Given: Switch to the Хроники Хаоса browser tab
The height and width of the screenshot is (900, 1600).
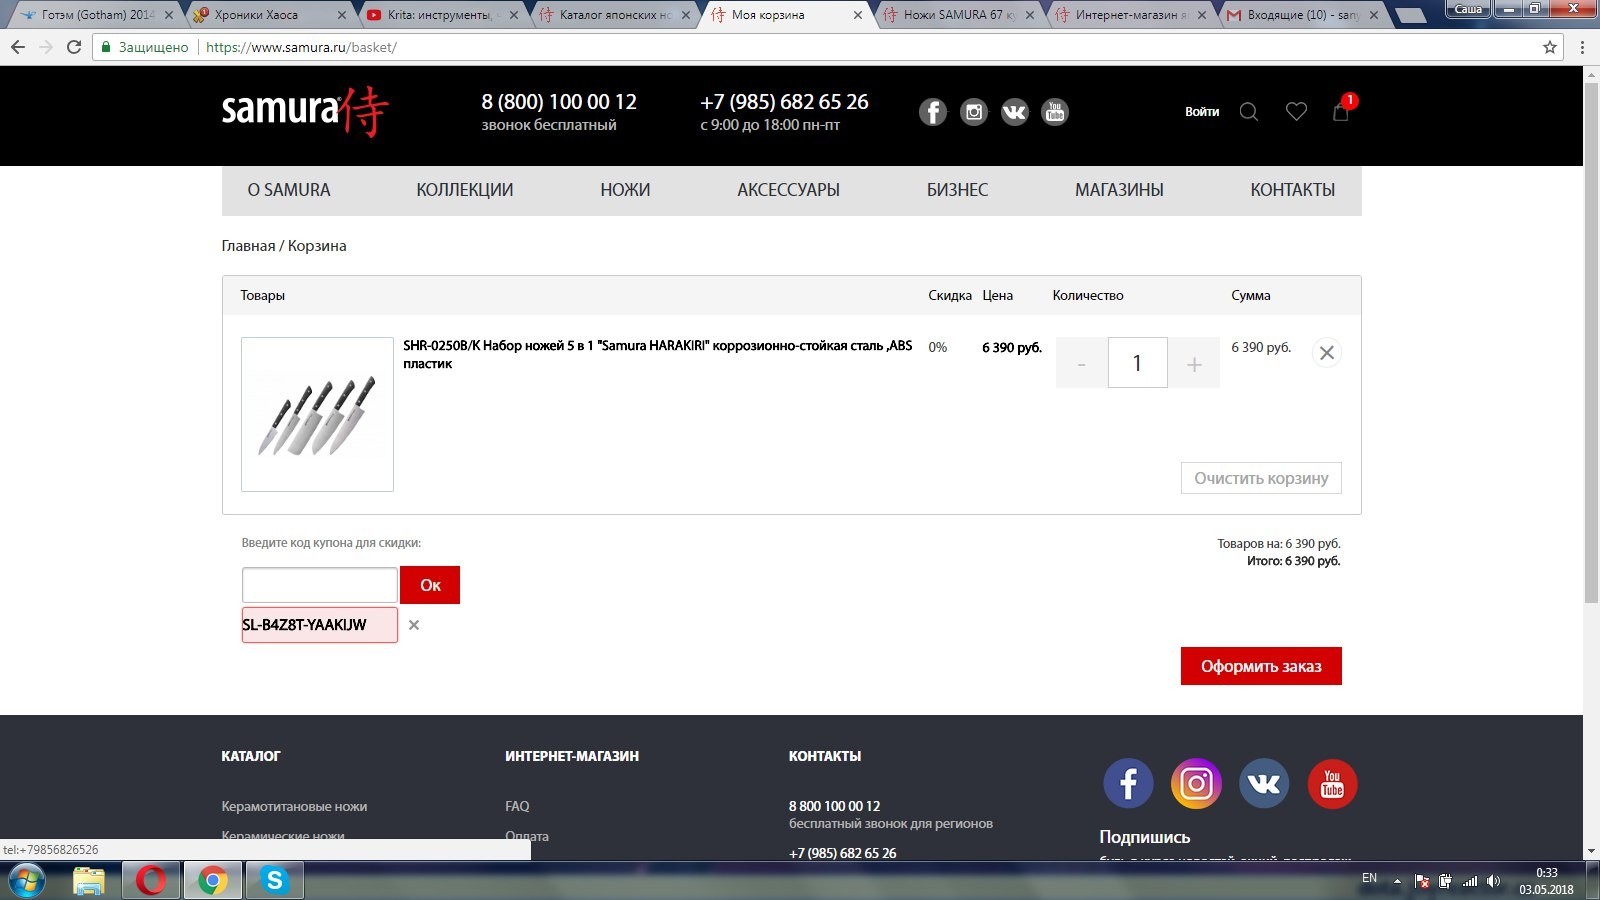Looking at the screenshot, I should point(267,15).
